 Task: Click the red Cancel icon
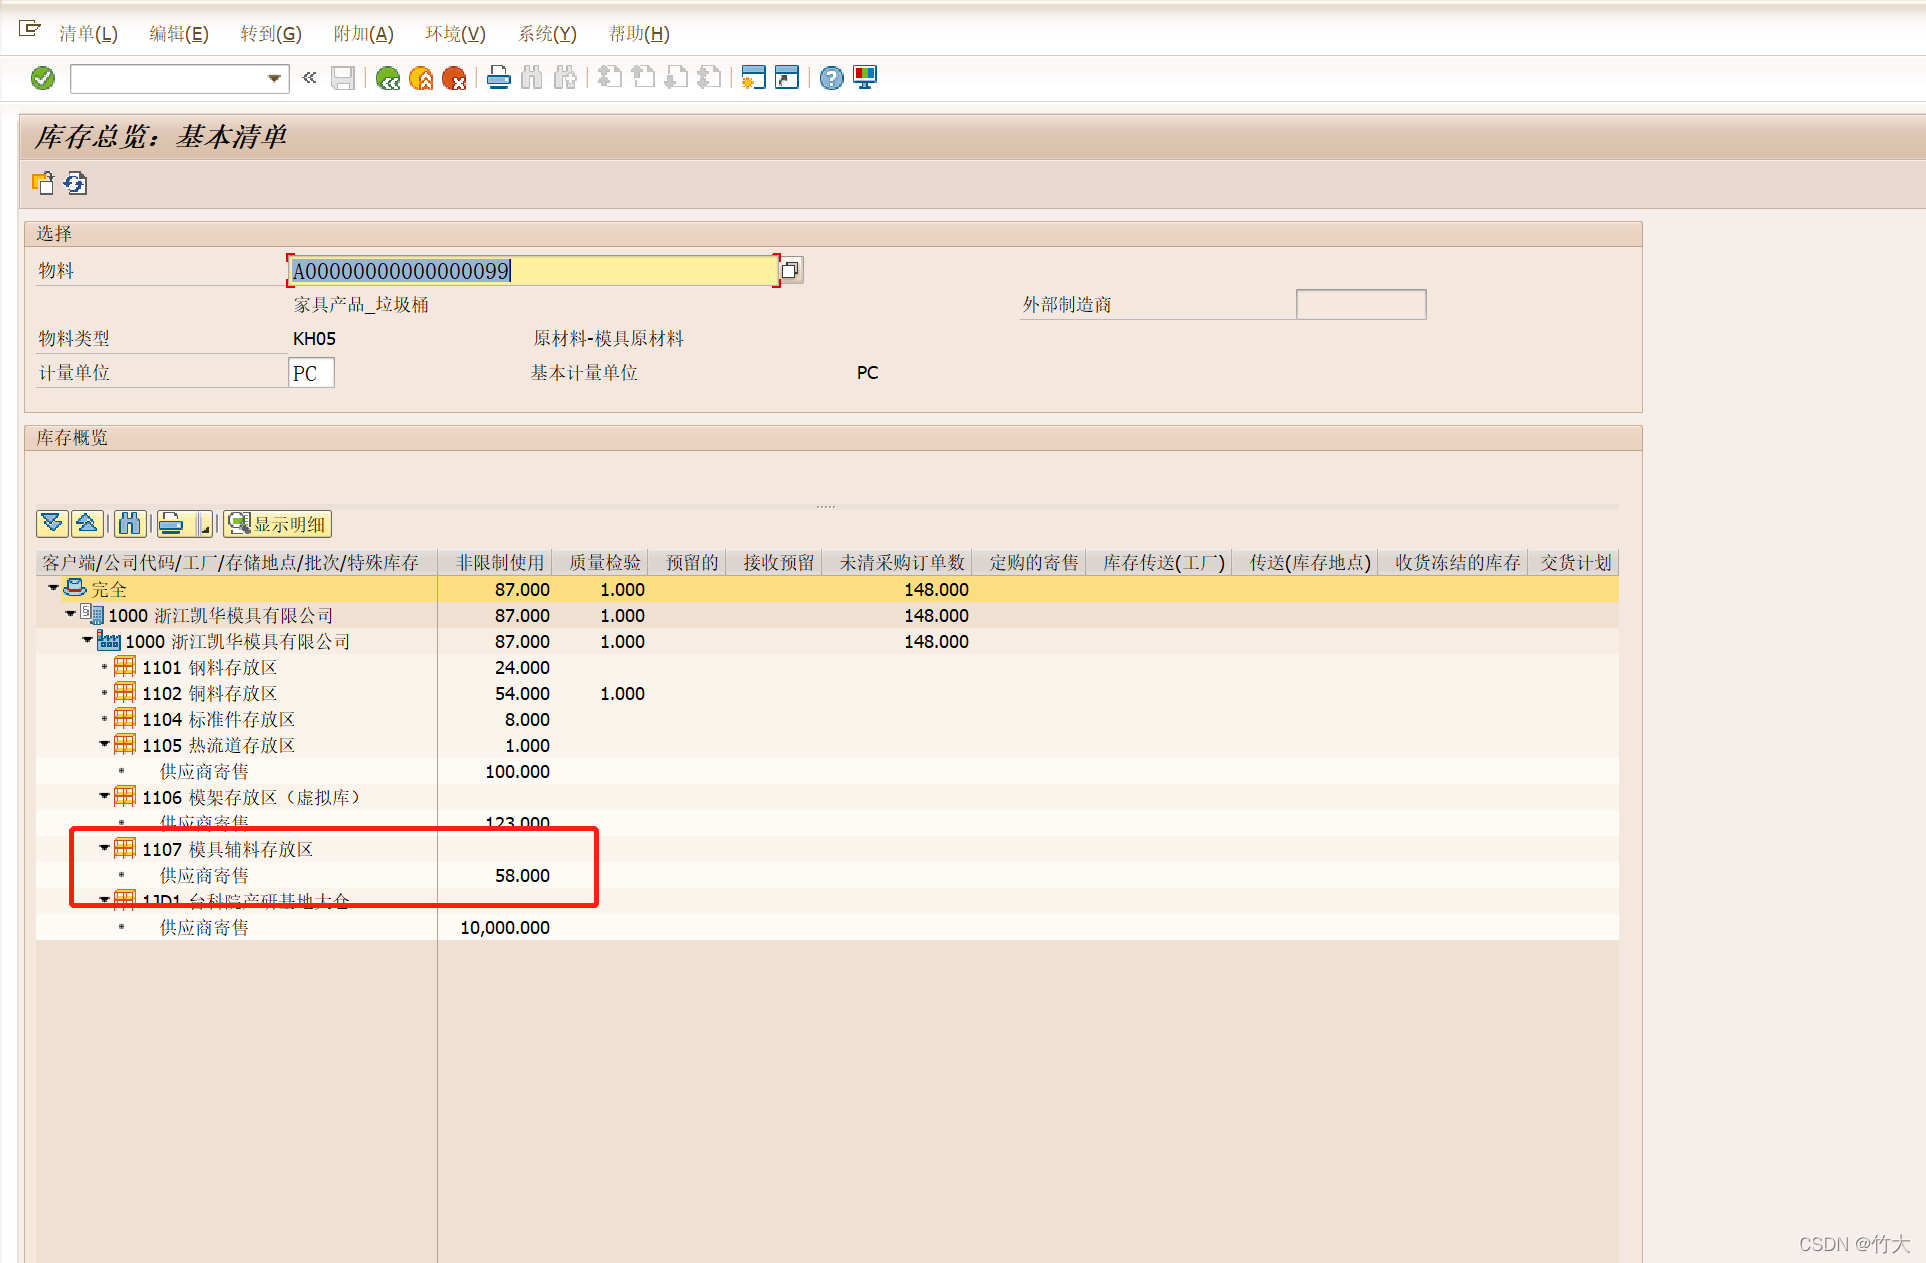pyautogui.click(x=454, y=78)
